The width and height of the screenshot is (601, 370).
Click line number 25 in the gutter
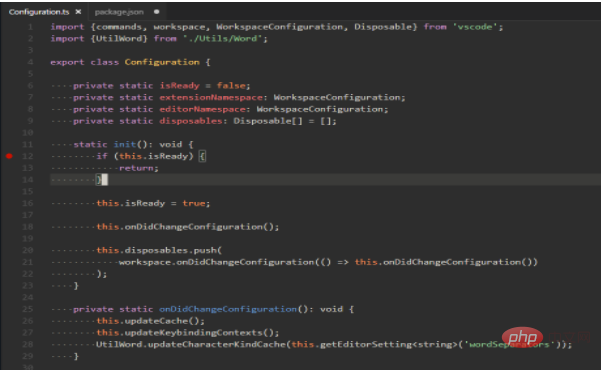pyautogui.click(x=27, y=309)
